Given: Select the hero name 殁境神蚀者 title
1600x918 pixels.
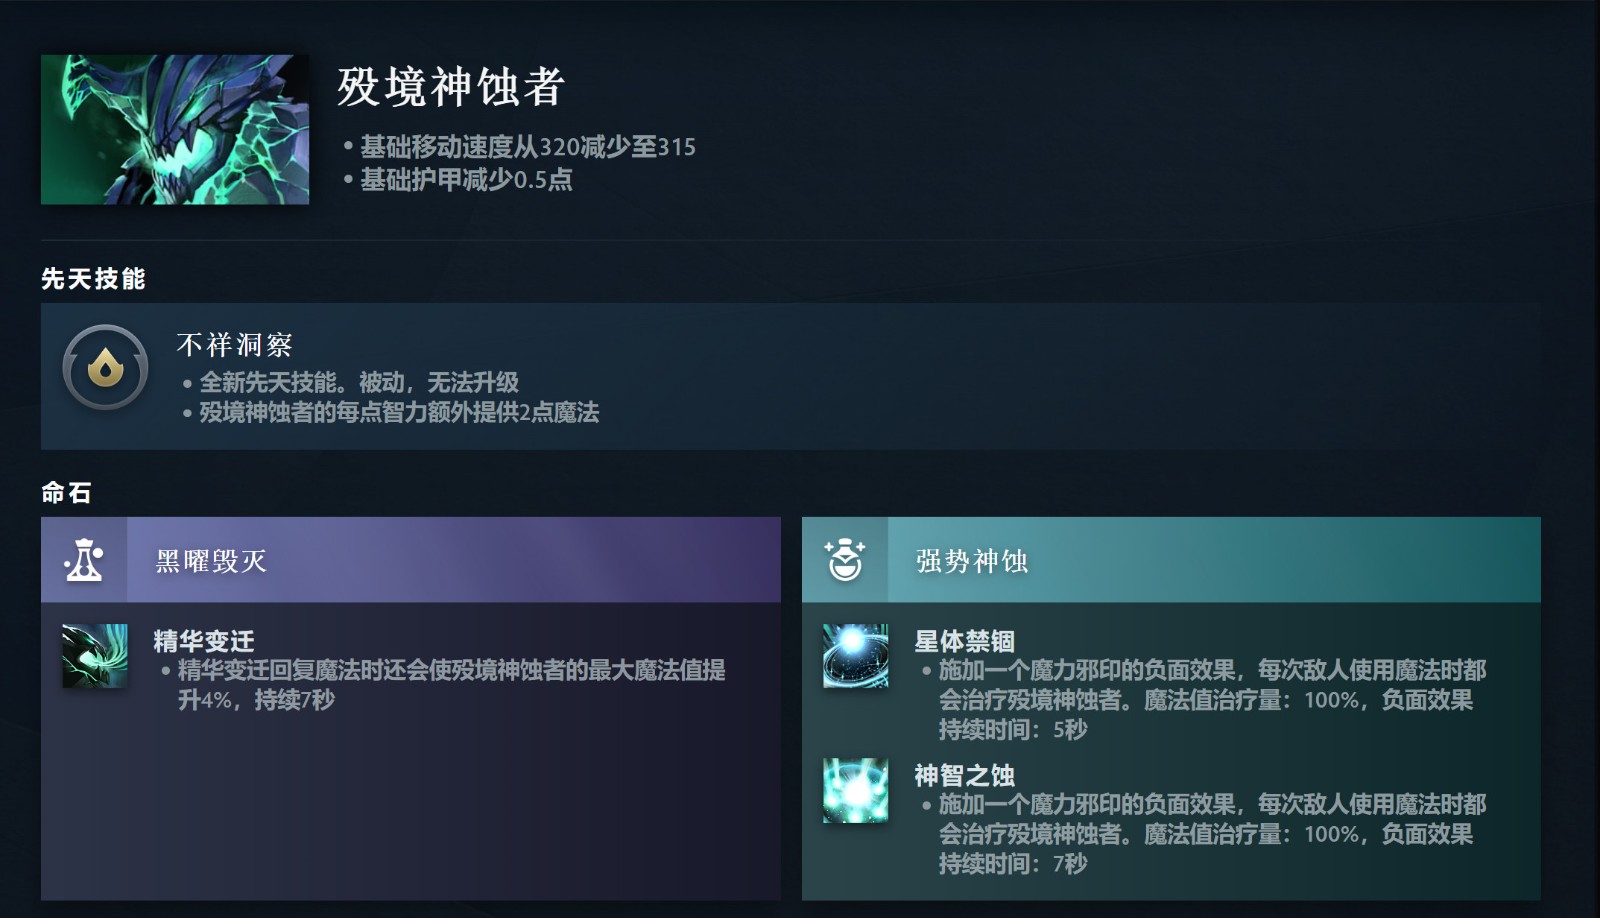Looking at the screenshot, I should click(451, 87).
